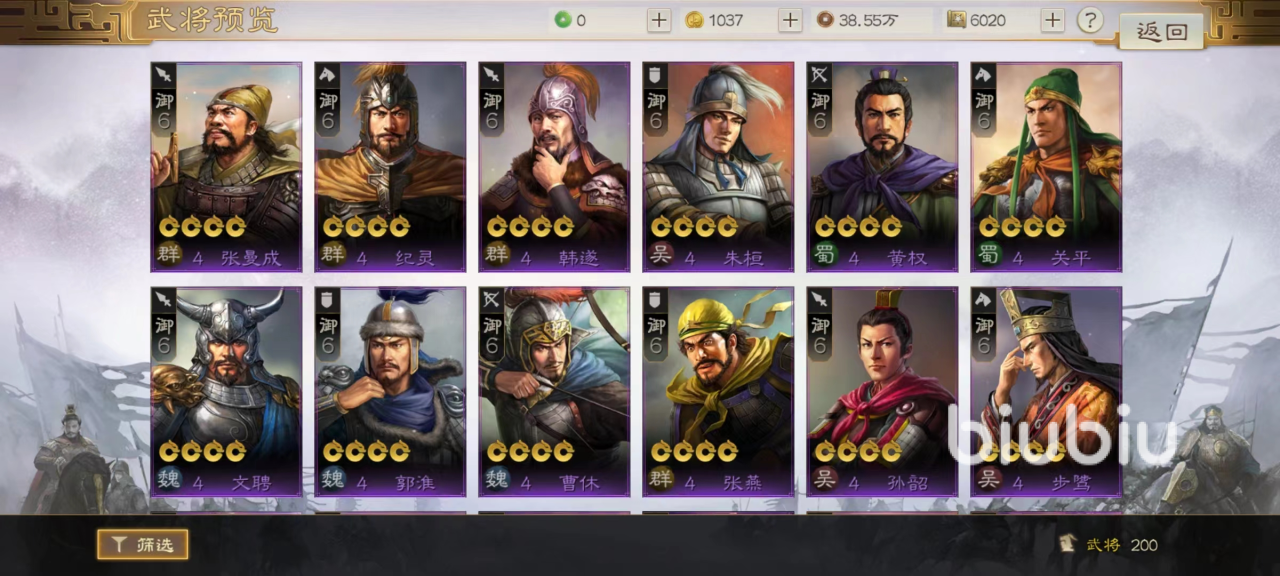Return using the 返回 button
The image size is (1280, 576).
pos(1161,31)
